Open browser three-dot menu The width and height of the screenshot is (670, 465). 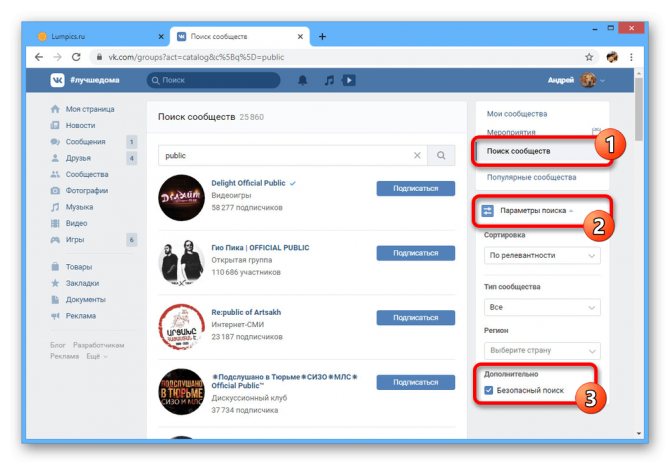(x=631, y=57)
